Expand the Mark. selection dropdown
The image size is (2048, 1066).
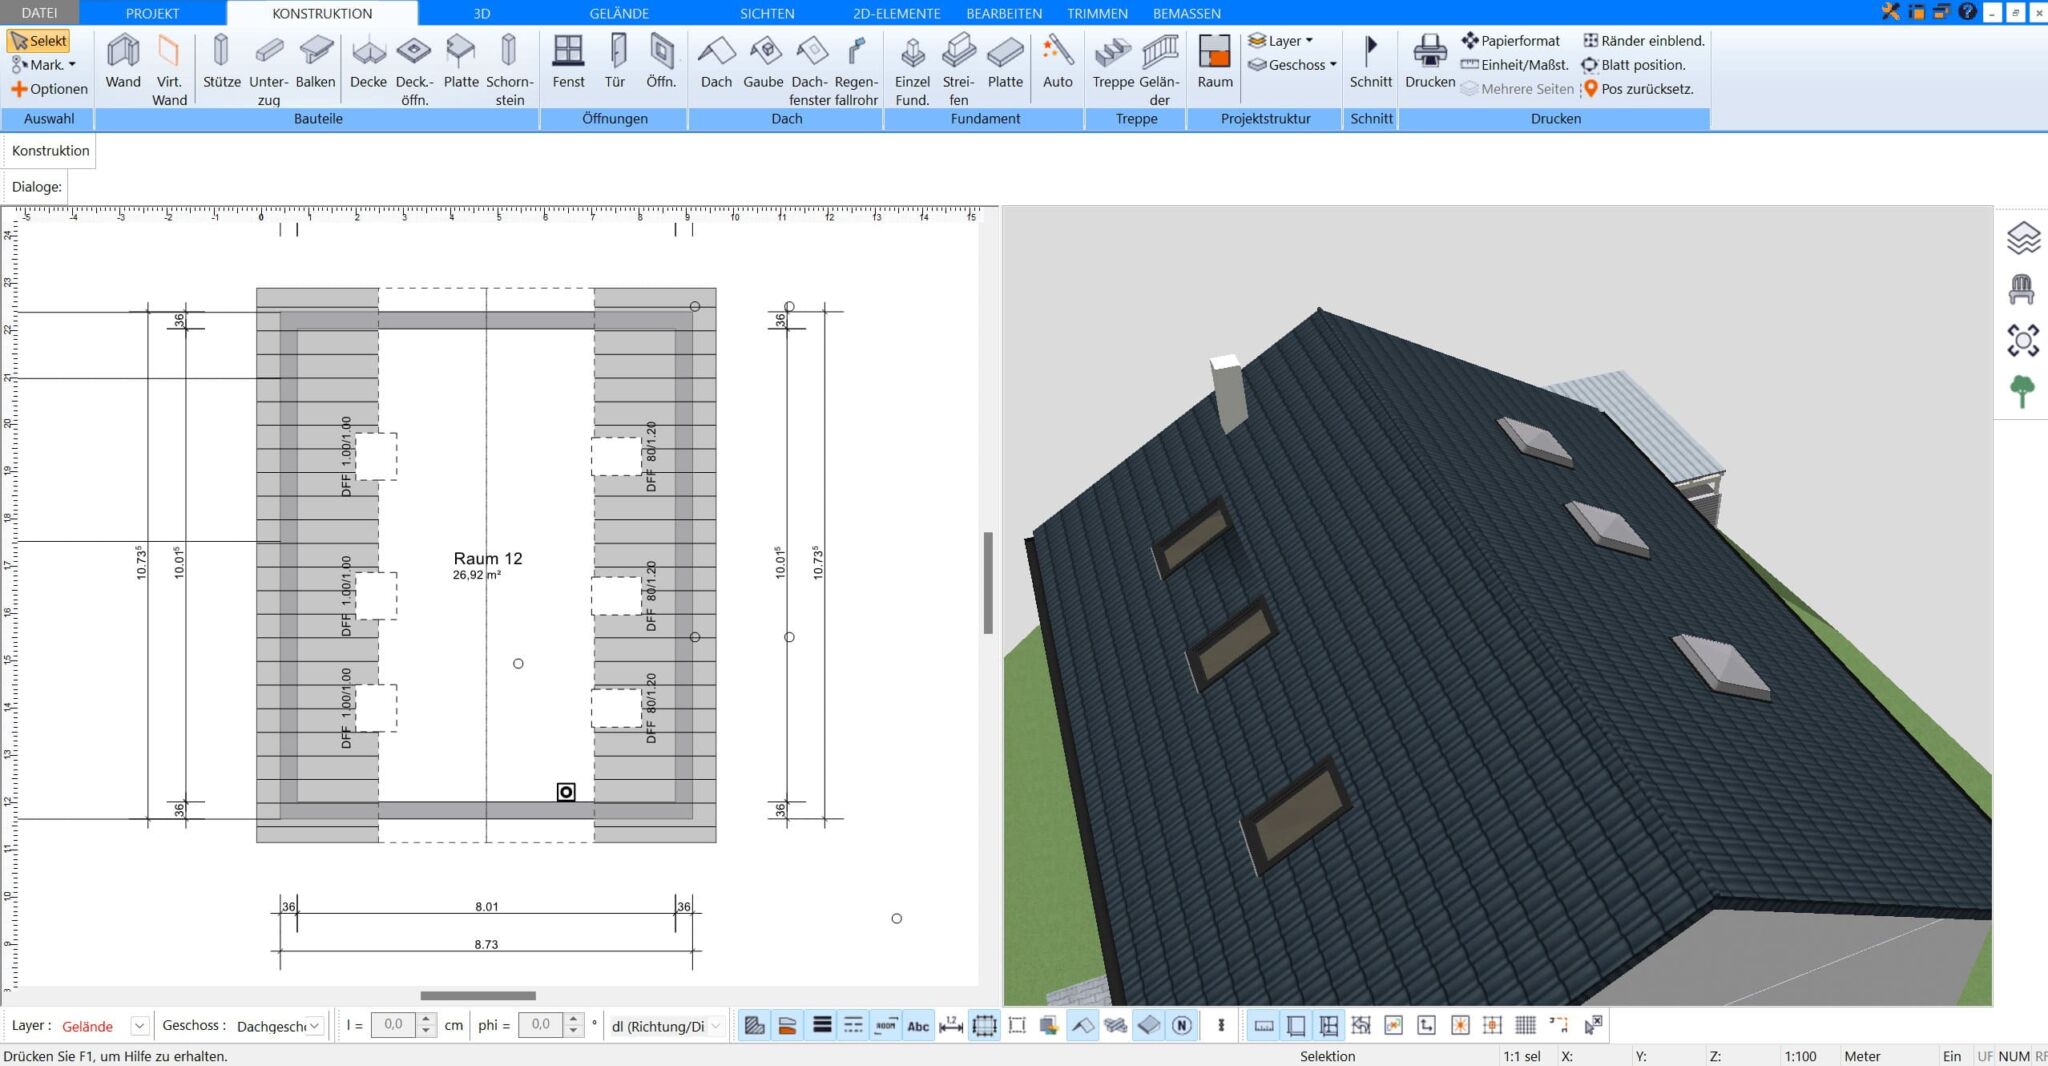pyautogui.click(x=72, y=65)
